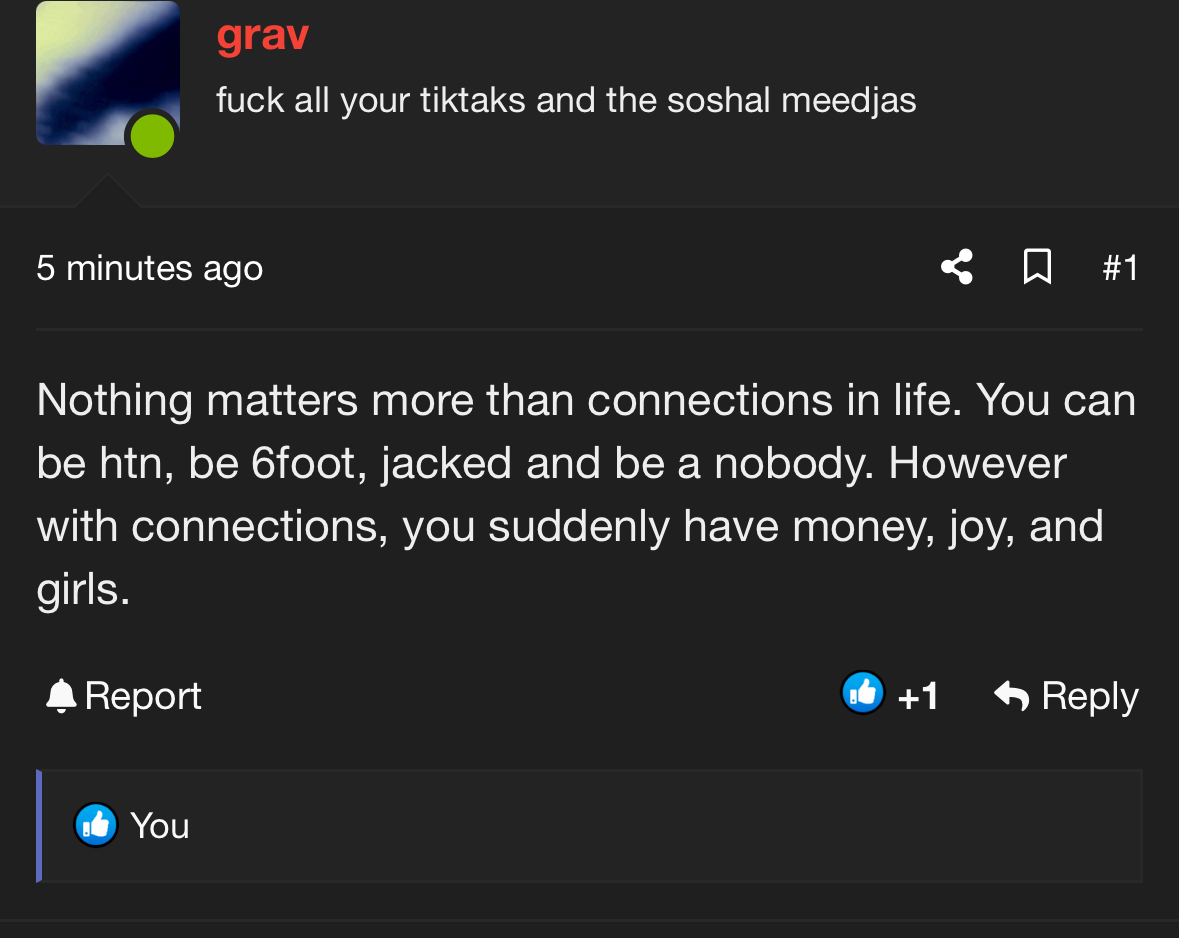The height and width of the screenshot is (938, 1179).
Task: Click the Reply text label
Action: pos(1090,697)
